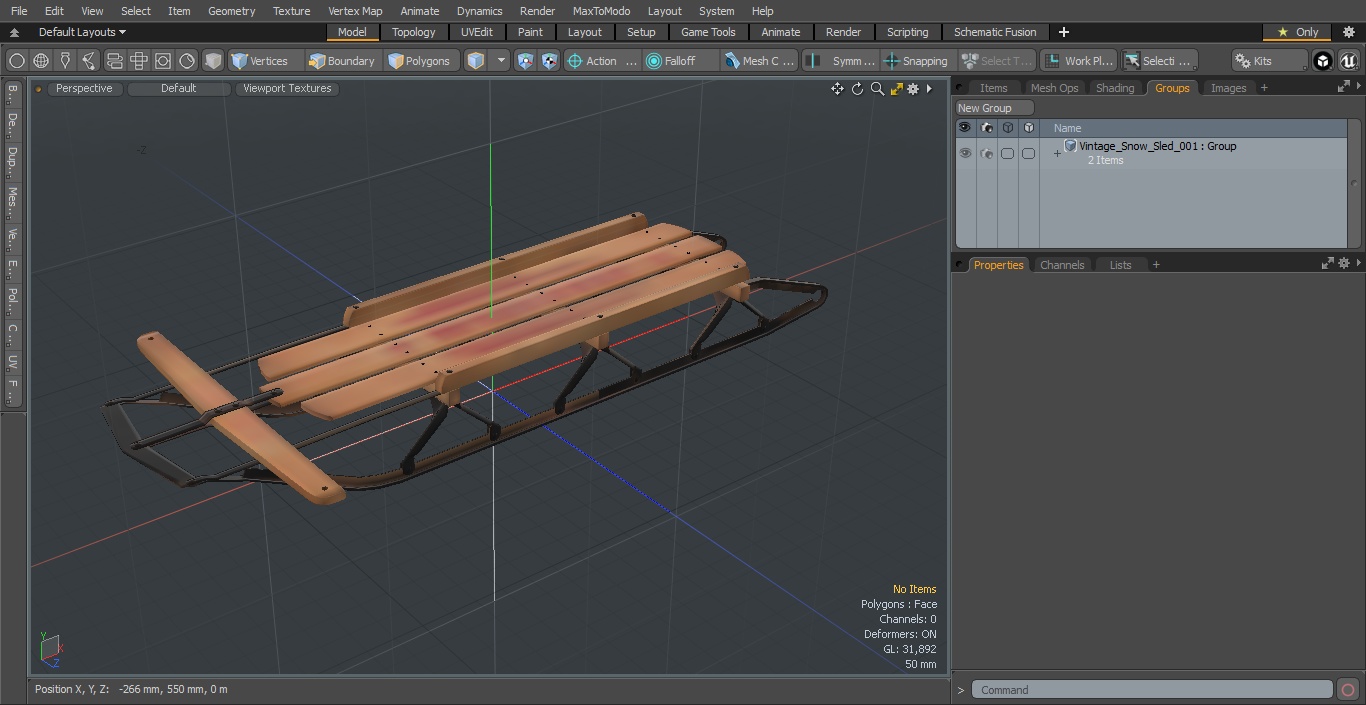Click the Command input field
This screenshot has height=705, width=1366.
1152,690
